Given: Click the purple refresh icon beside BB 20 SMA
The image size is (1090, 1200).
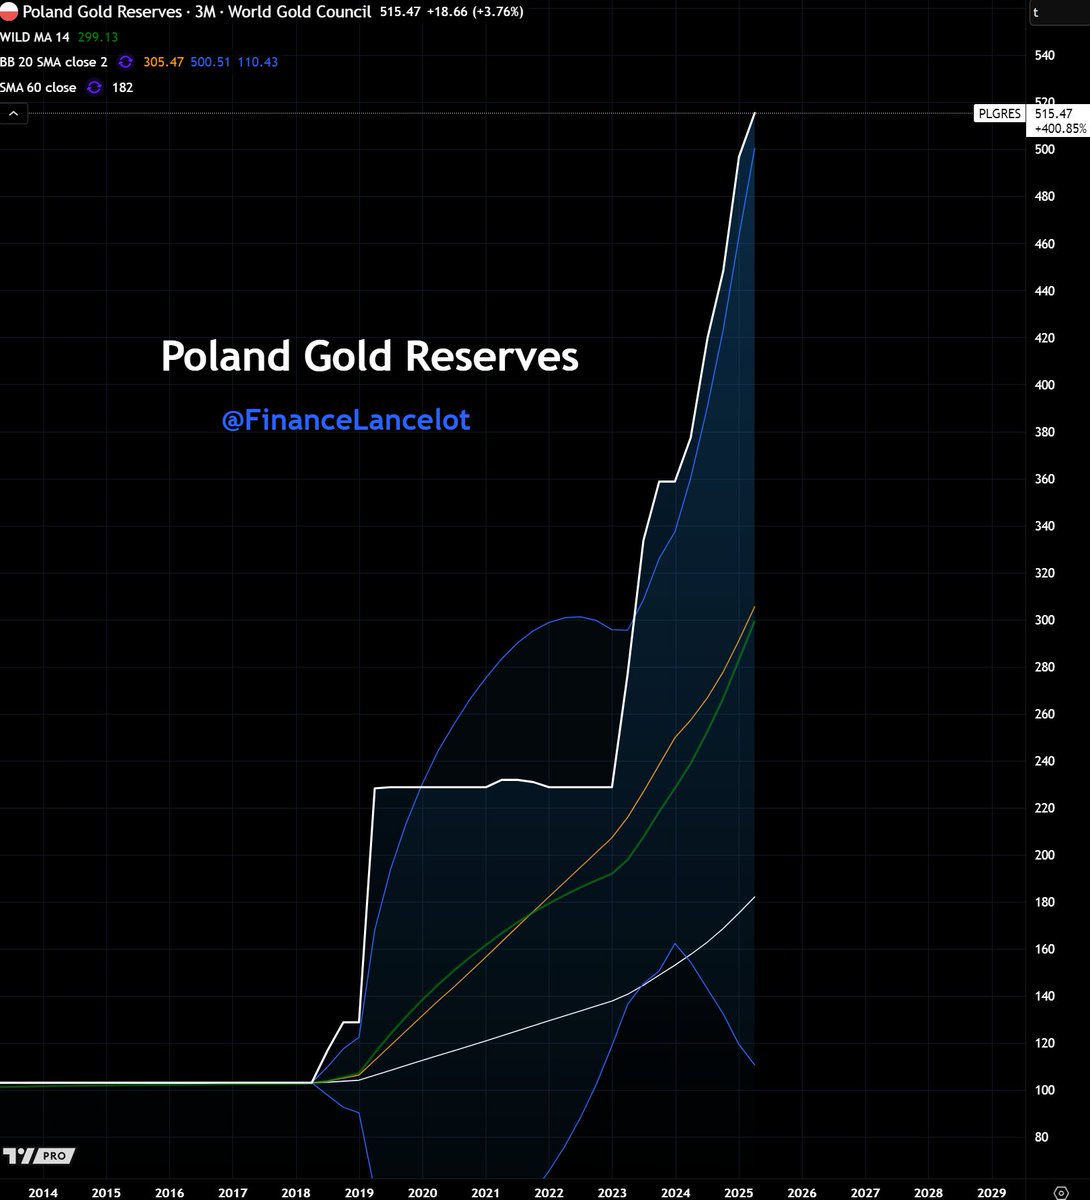Looking at the screenshot, I should click(x=125, y=62).
